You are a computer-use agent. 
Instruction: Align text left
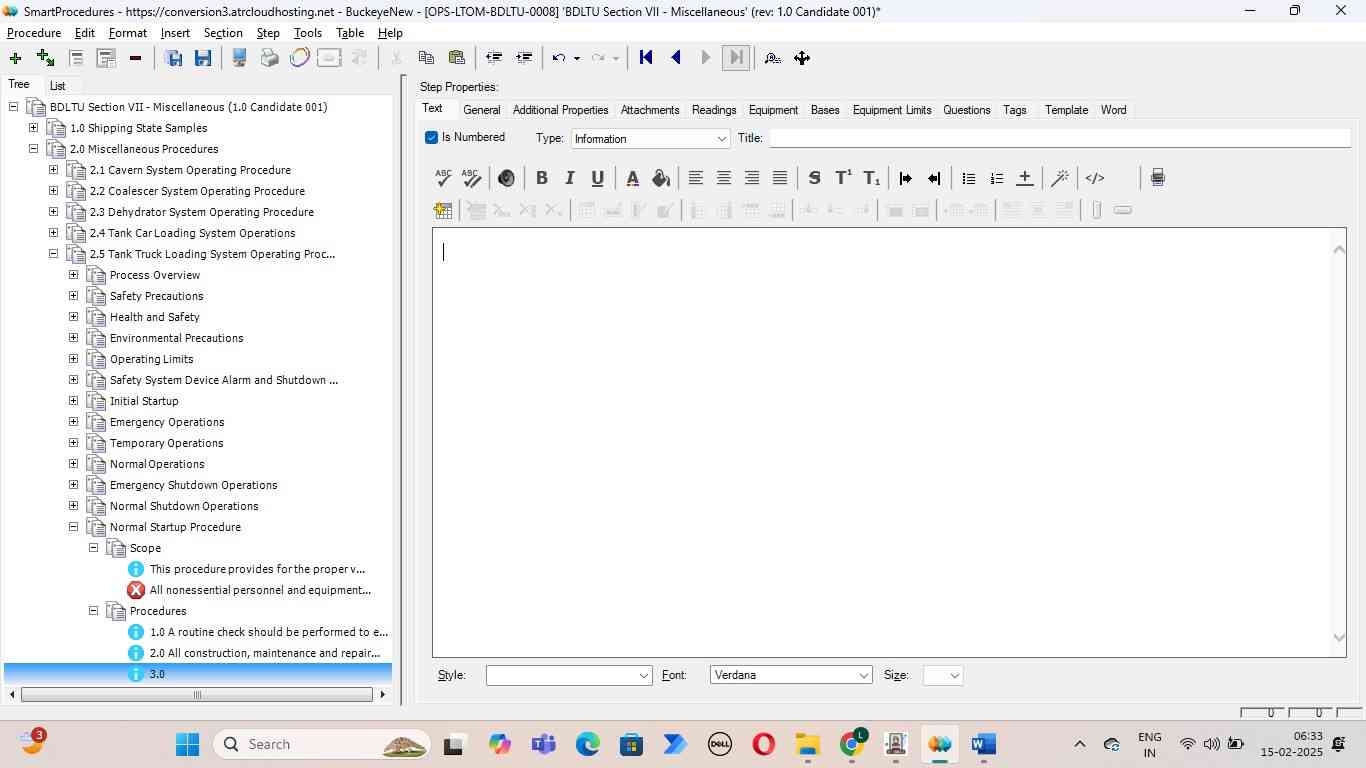click(x=696, y=178)
